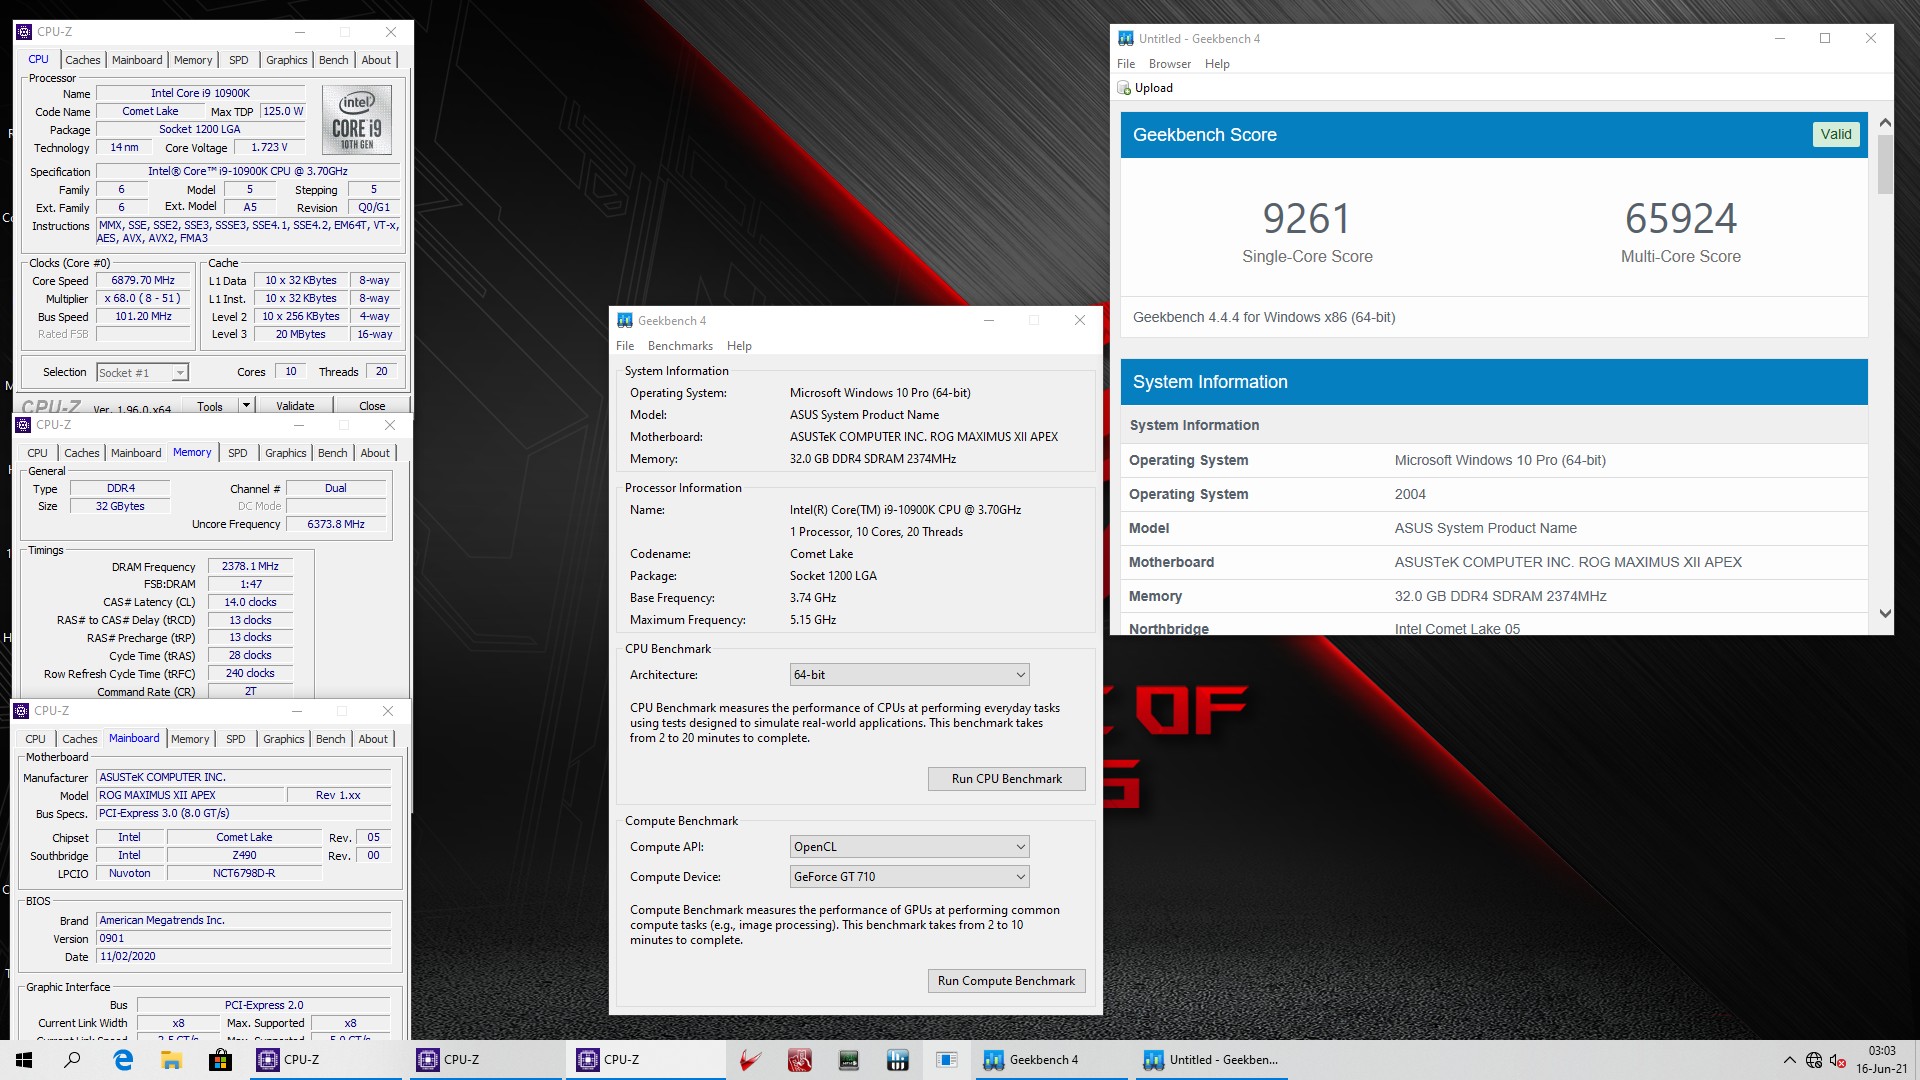Image resolution: width=1920 pixels, height=1080 pixels.
Task: Click BIOS Version field 0901
Action: tap(243, 939)
